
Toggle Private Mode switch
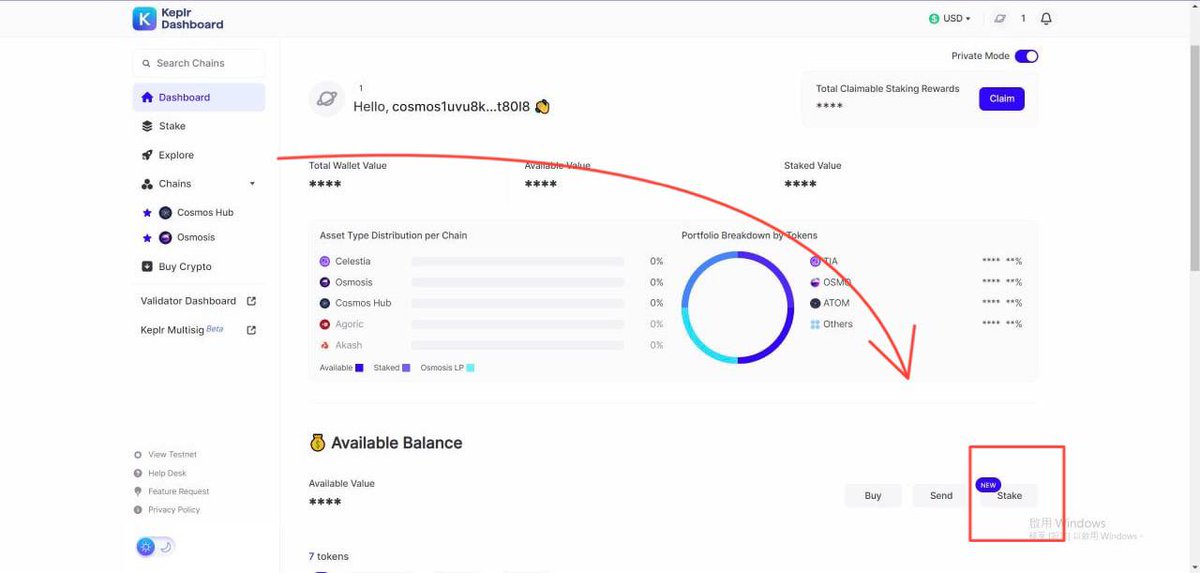tap(1026, 56)
